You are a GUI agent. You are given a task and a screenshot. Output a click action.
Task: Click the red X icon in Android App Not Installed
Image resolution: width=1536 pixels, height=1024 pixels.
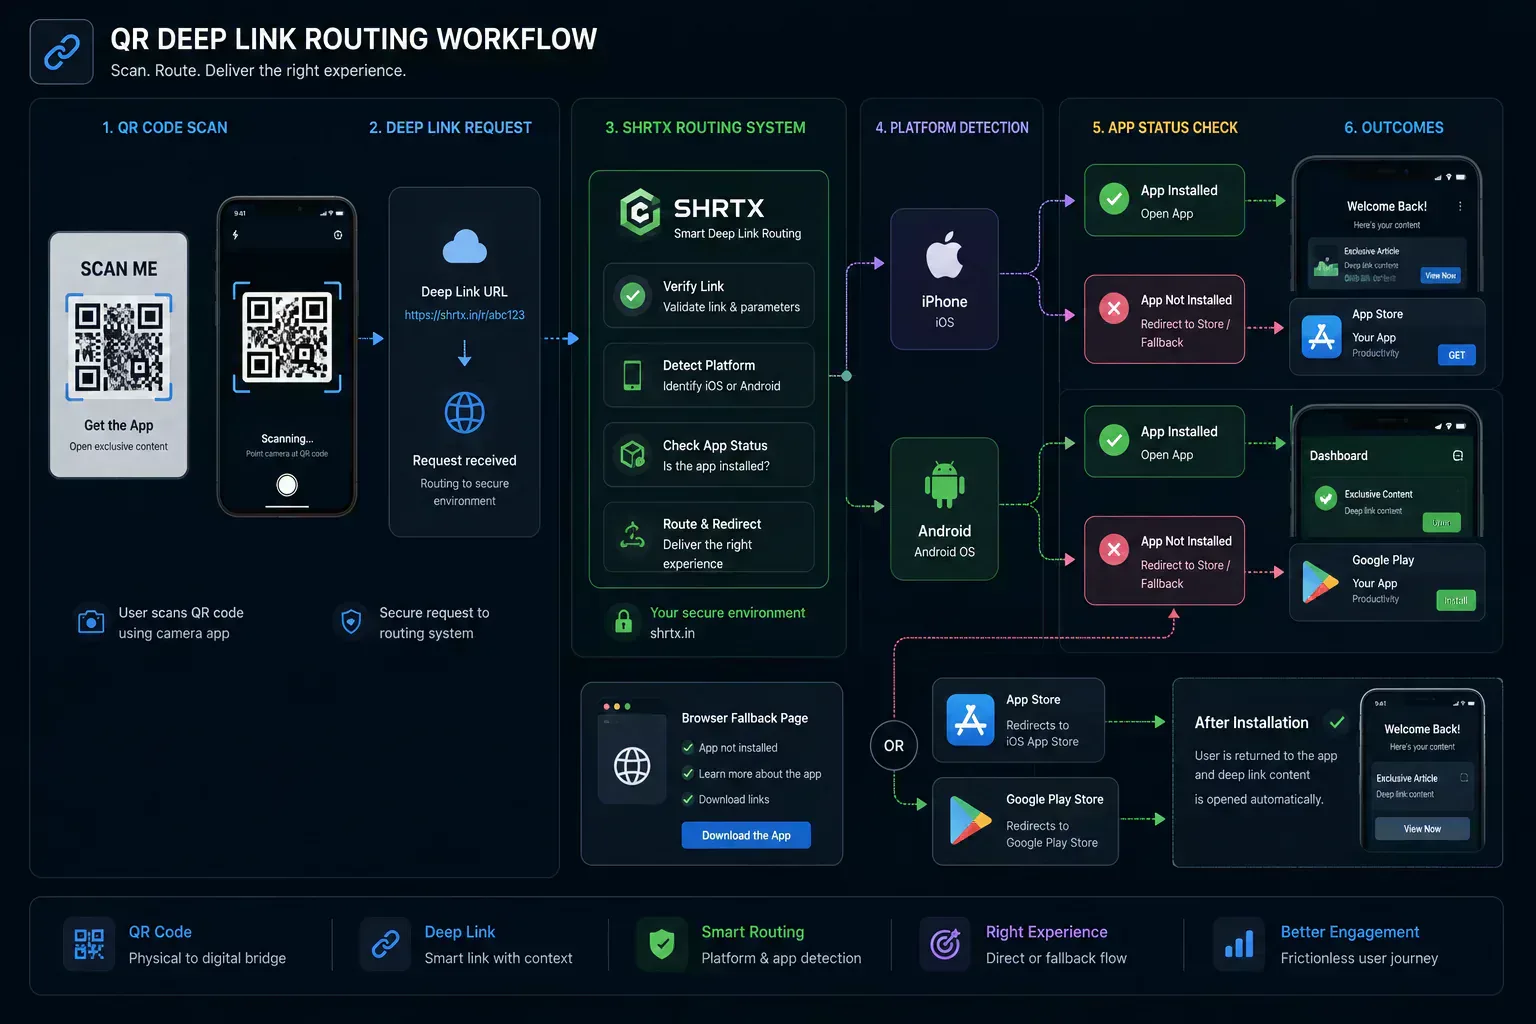(1113, 549)
